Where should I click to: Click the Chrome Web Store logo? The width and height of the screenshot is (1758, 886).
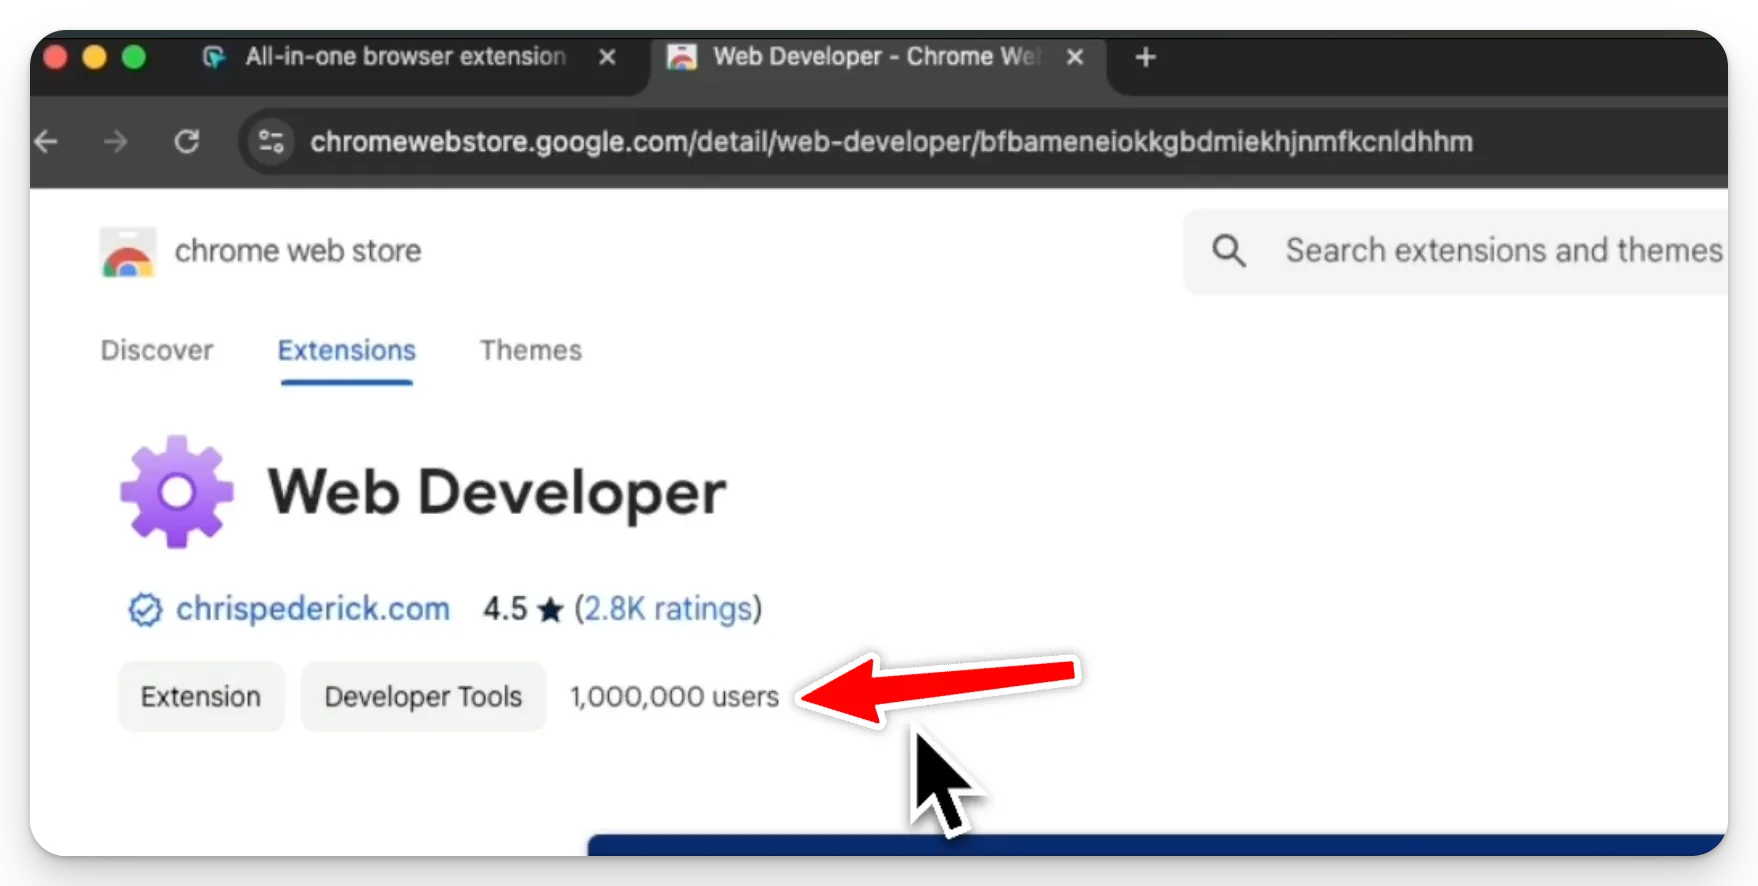[x=128, y=252]
